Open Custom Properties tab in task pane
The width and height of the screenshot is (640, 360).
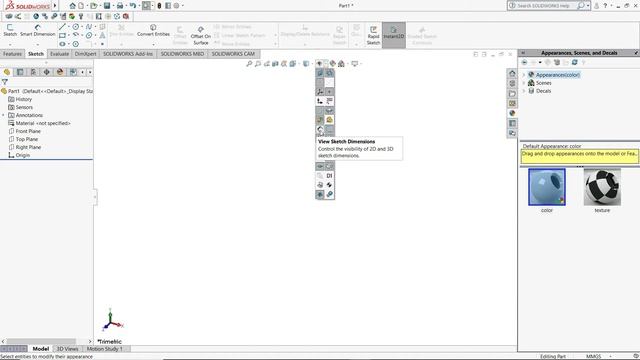pos(512,123)
